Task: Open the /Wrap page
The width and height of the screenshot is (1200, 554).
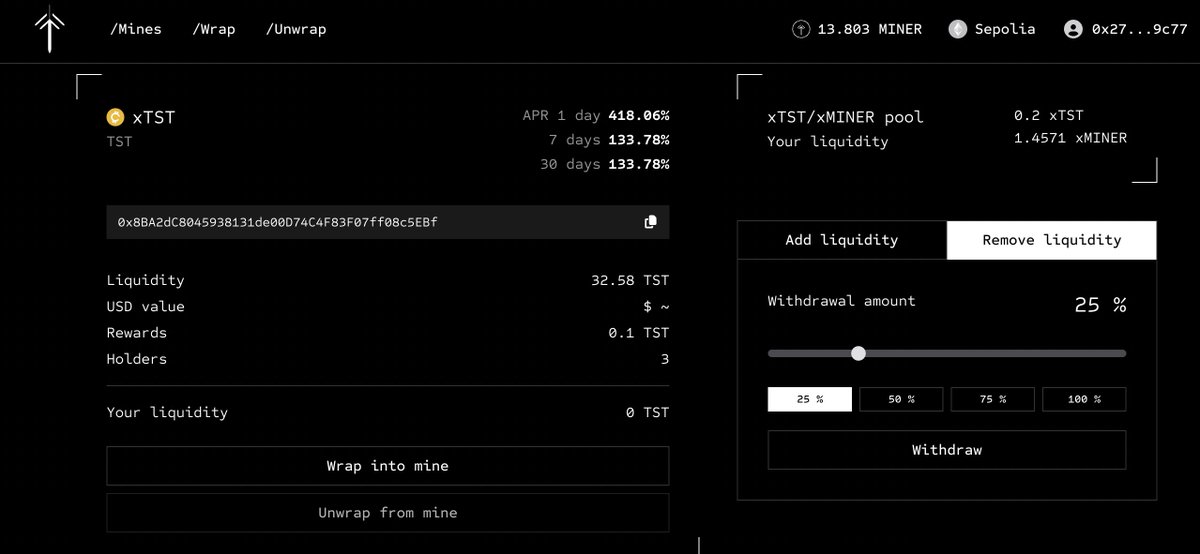Action: point(214,29)
